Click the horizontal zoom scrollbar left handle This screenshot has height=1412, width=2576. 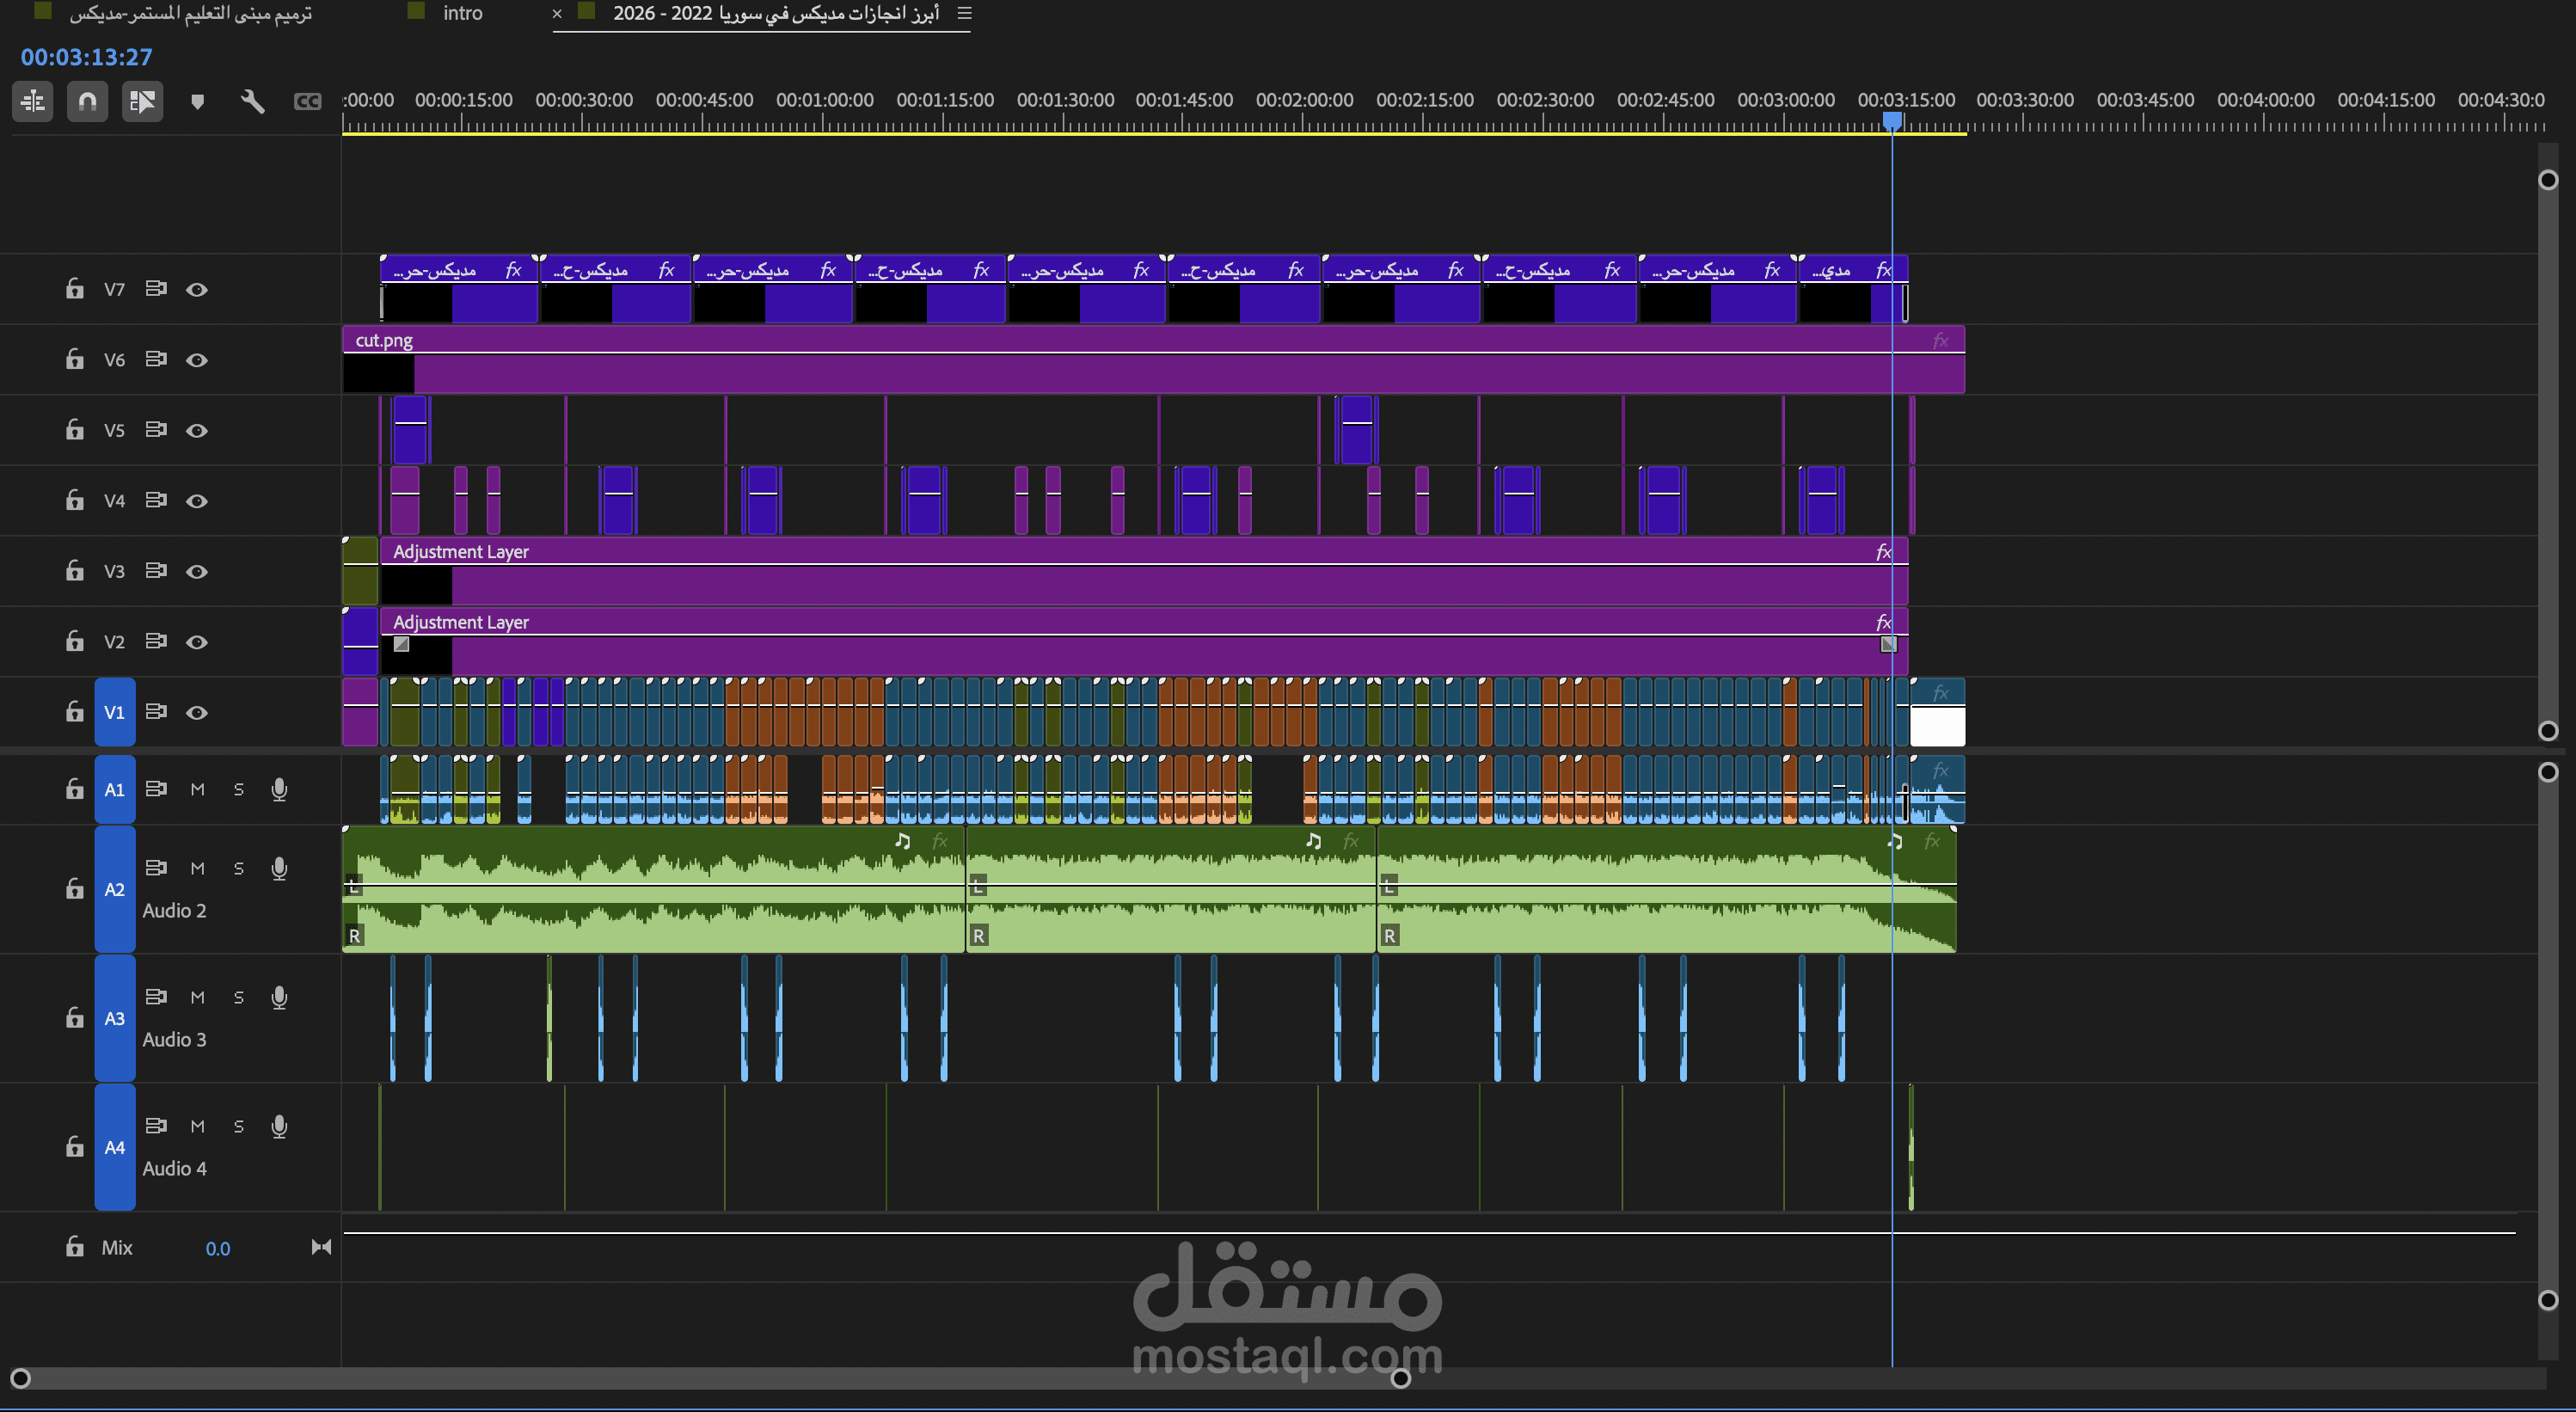20,1379
